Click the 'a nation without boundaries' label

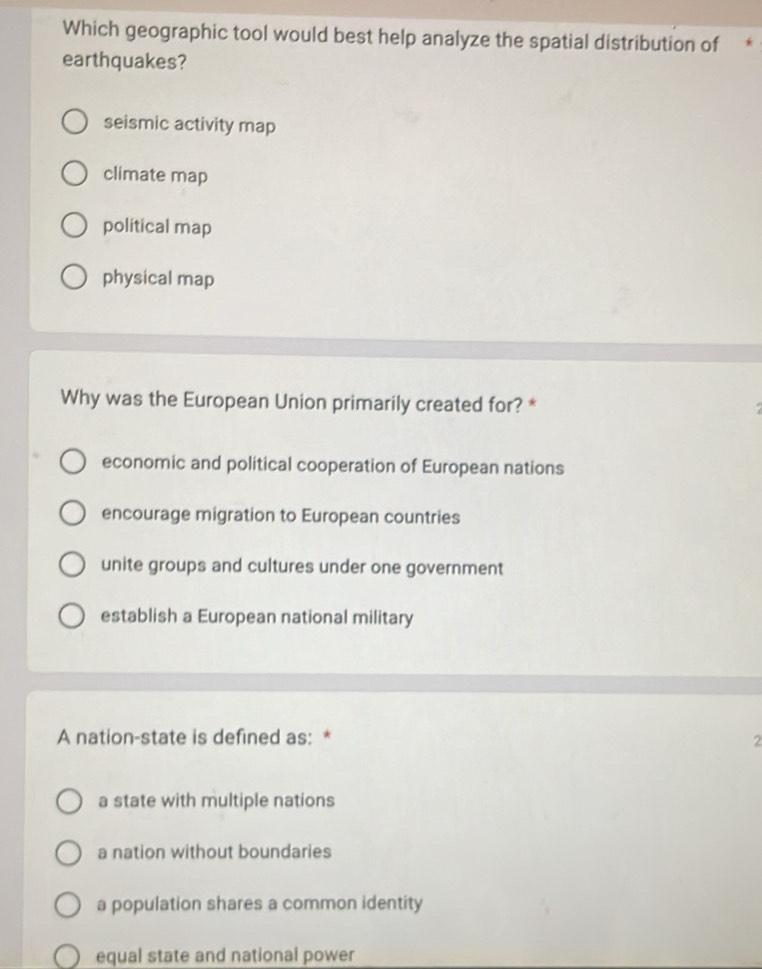(x=214, y=852)
